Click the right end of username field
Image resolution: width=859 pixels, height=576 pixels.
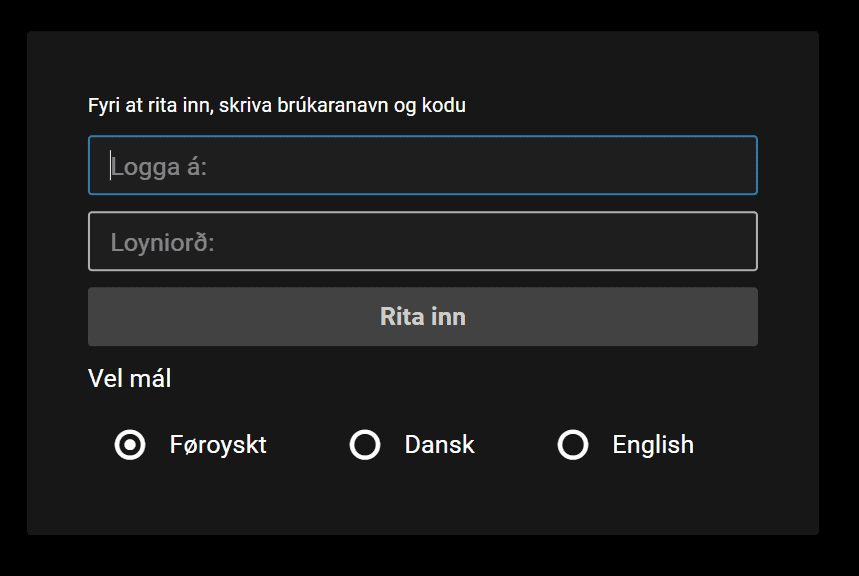pos(734,165)
